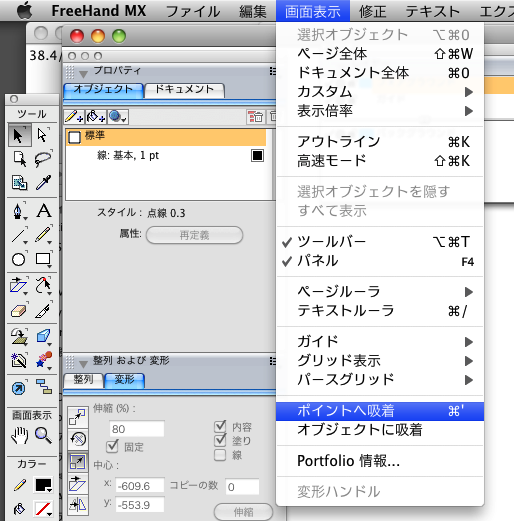
Task: Select the Knife tool
Action: click(x=43, y=311)
